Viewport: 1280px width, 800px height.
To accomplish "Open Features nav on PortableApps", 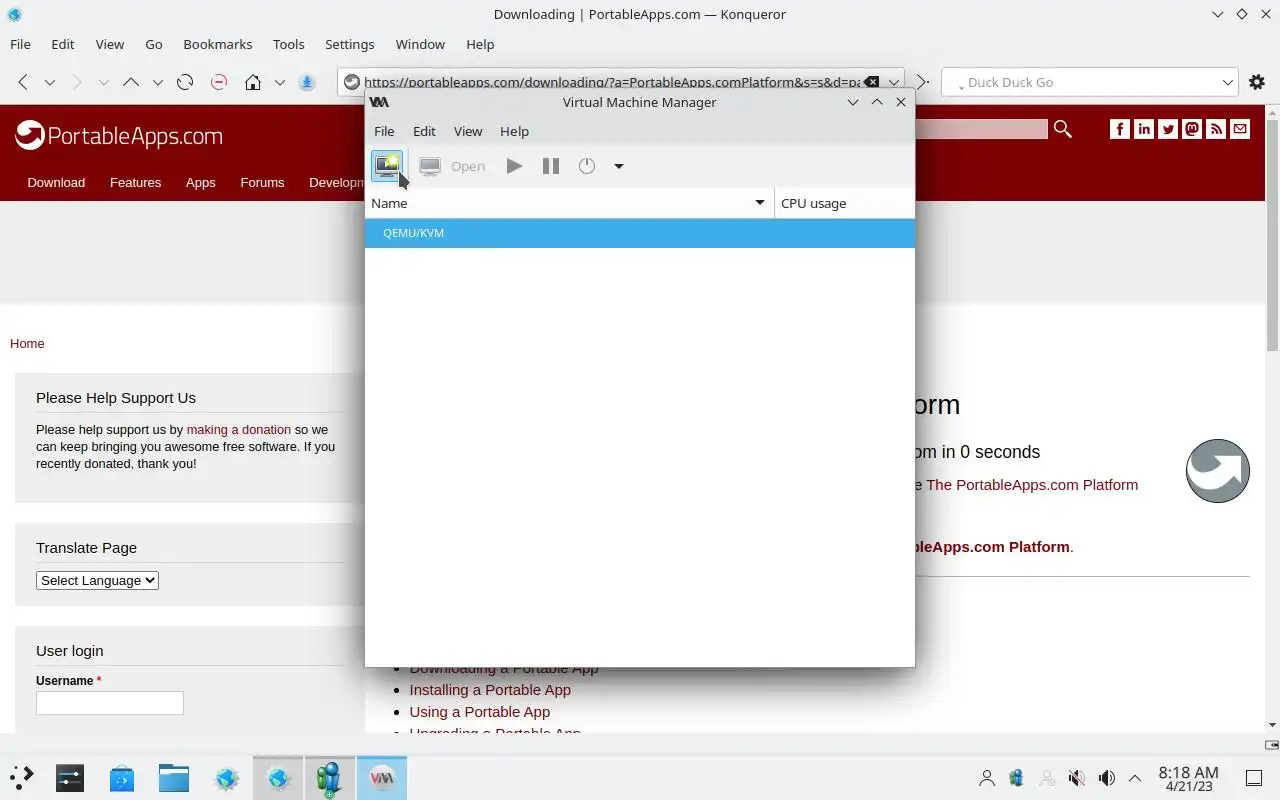I will pos(135,182).
